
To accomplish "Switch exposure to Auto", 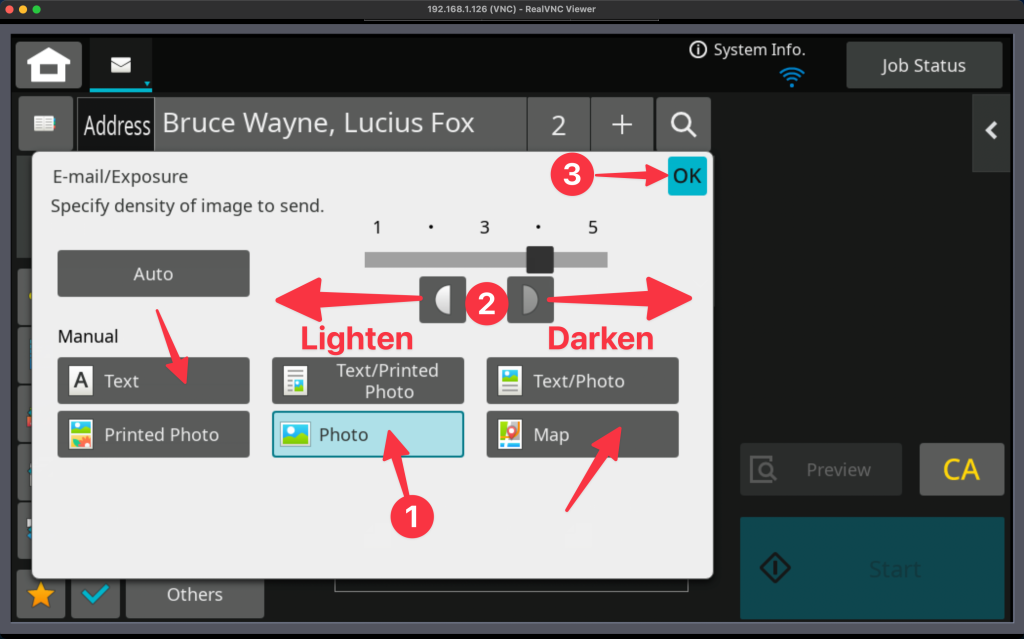I will pyautogui.click(x=153, y=274).
